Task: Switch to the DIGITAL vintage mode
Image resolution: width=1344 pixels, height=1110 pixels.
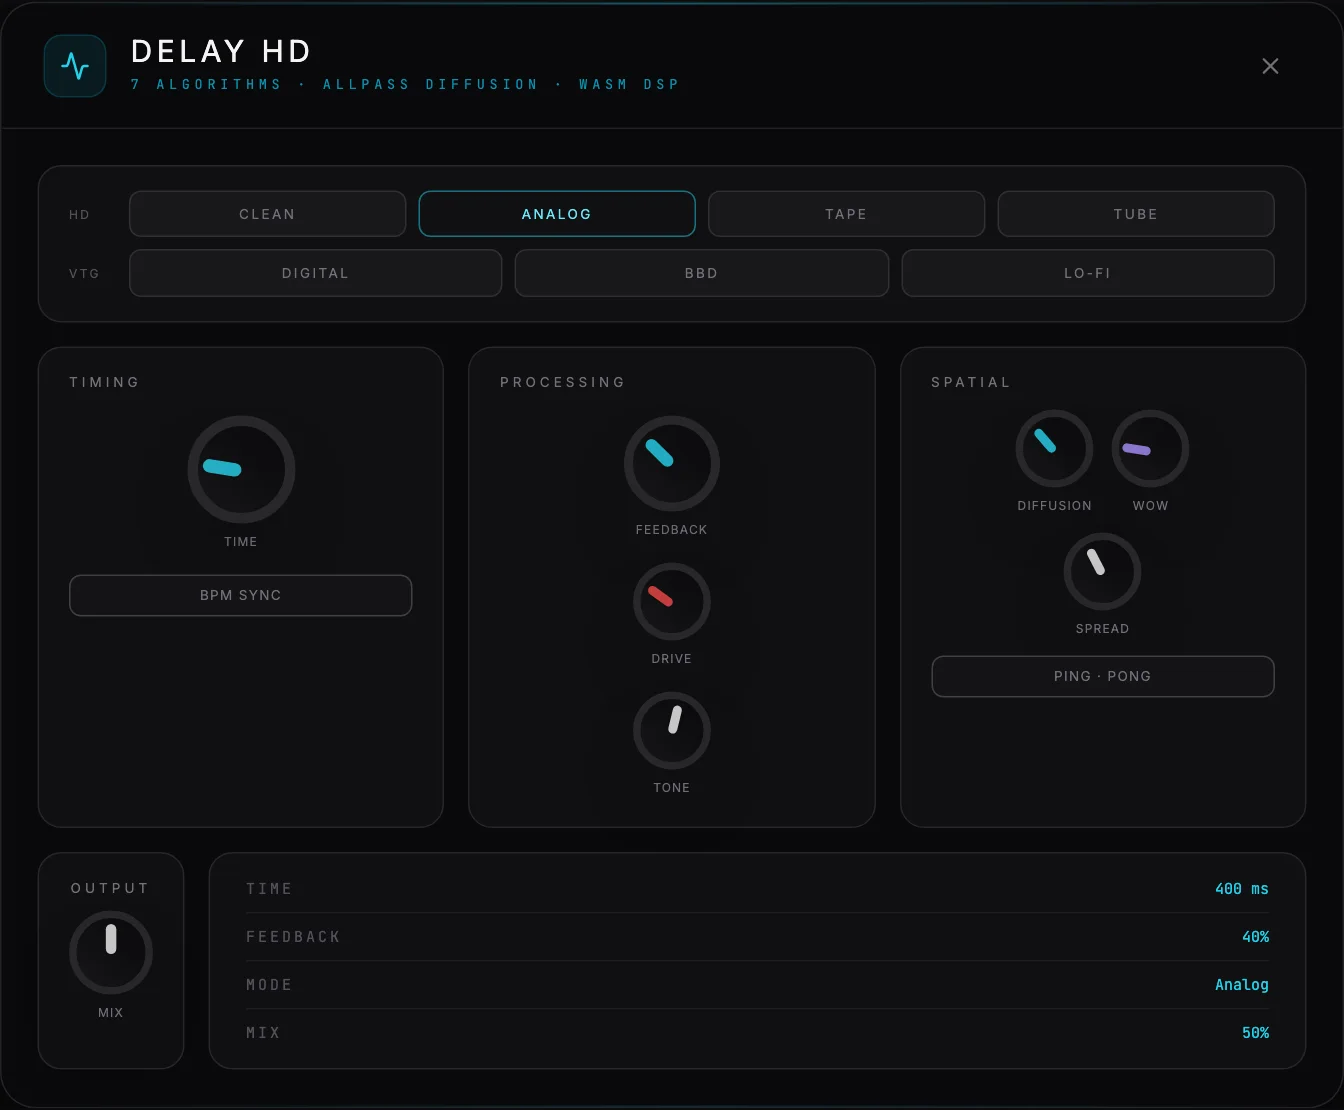Action: pyautogui.click(x=315, y=273)
